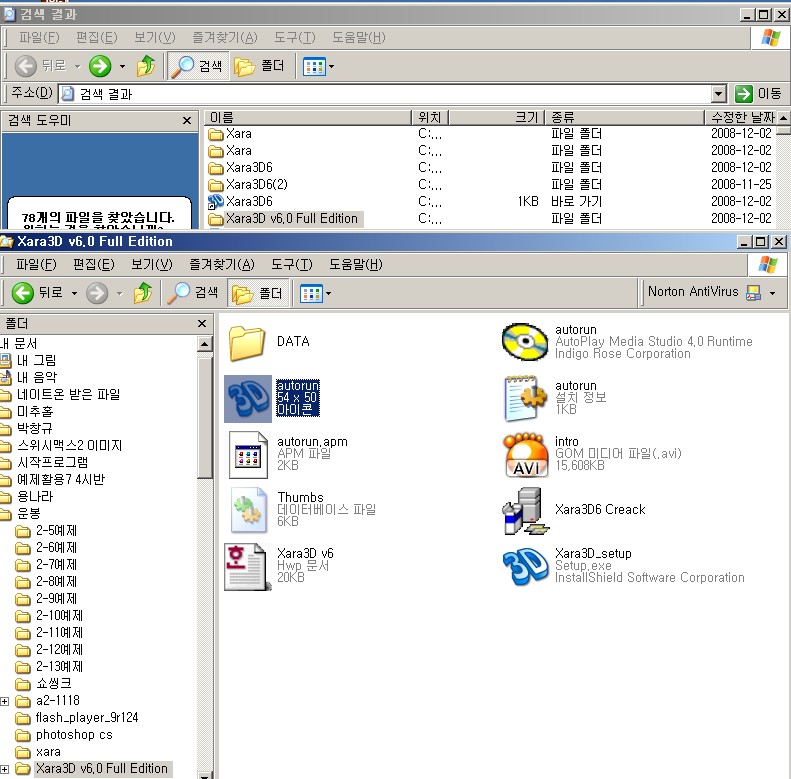The width and height of the screenshot is (791, 779).
Task: Open autorun AutoPlay Media Studio runtime
Action: tap(525, 342)
